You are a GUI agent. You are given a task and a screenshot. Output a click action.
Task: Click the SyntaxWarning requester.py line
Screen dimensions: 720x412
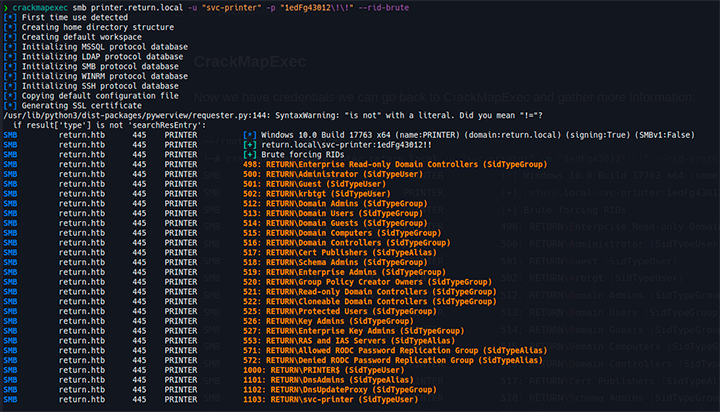coord(273,115)
